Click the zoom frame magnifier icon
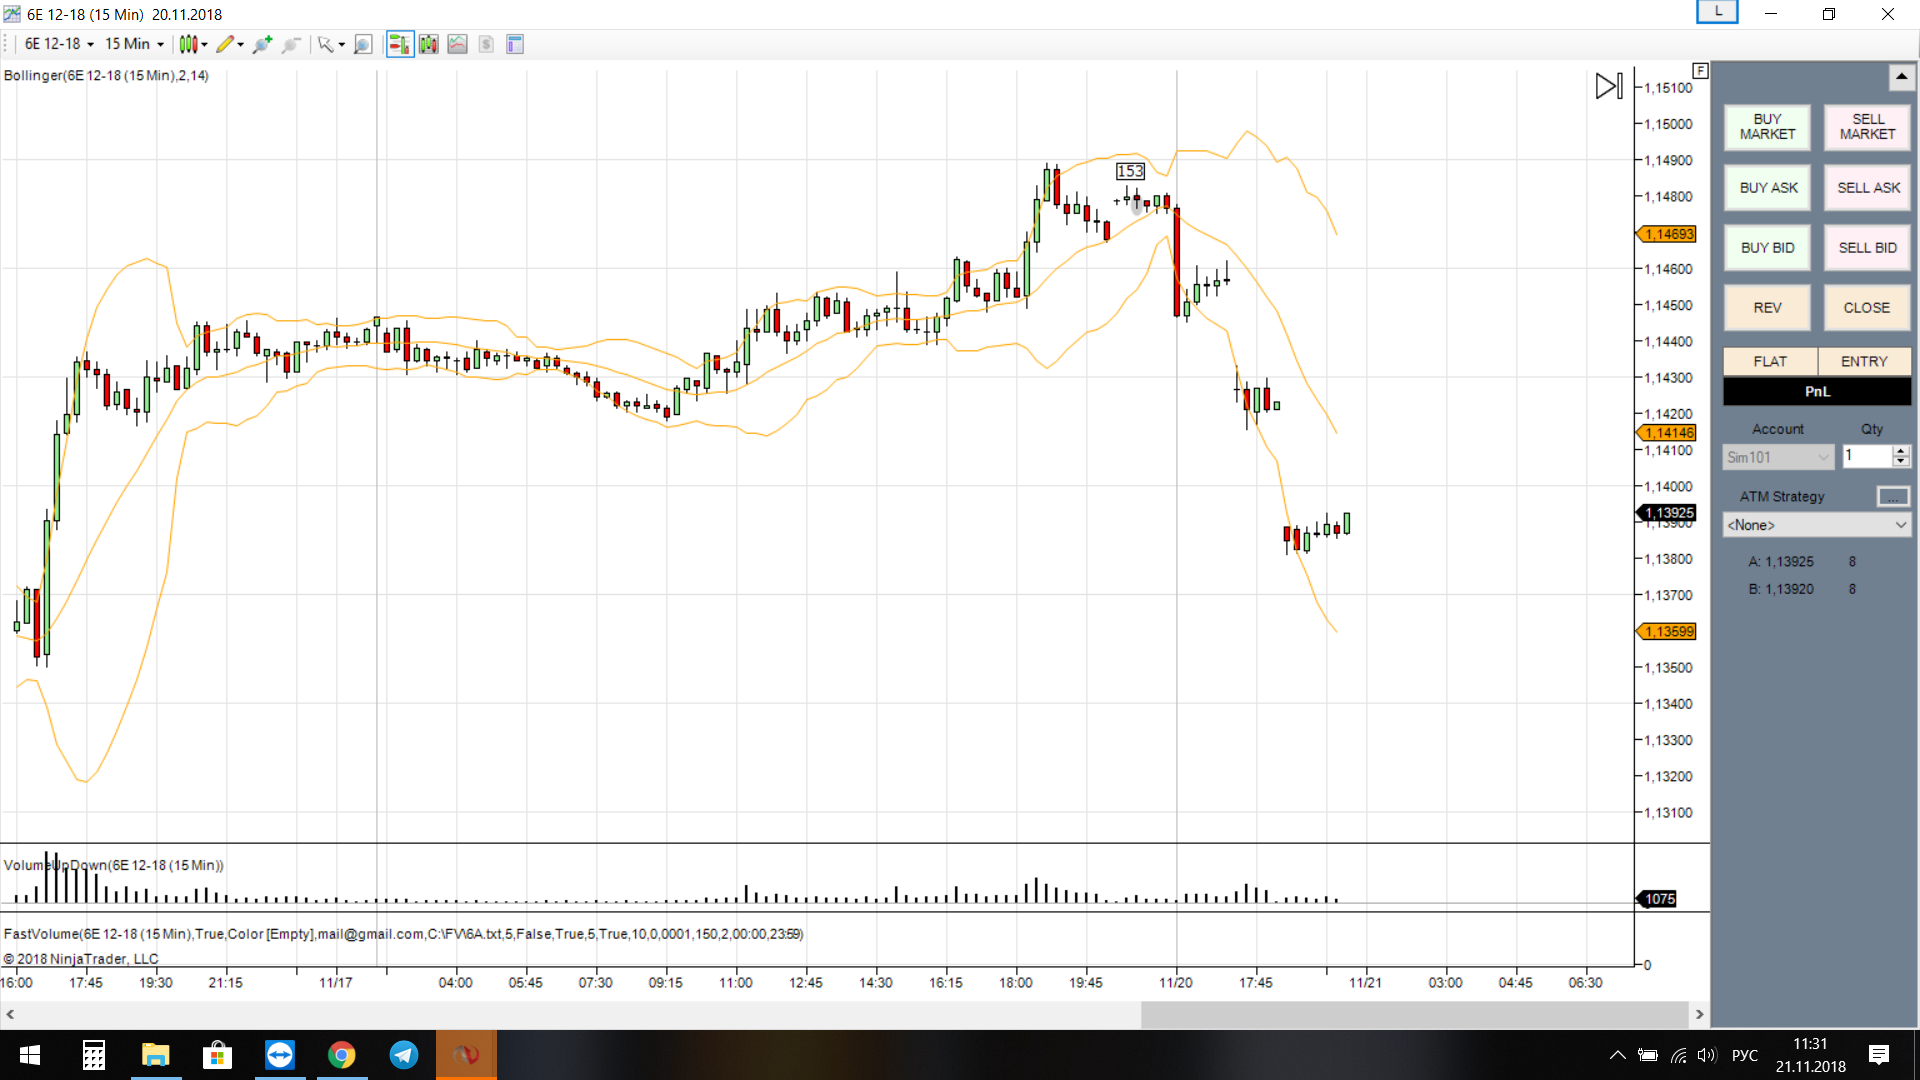 [x=363, y=44]
